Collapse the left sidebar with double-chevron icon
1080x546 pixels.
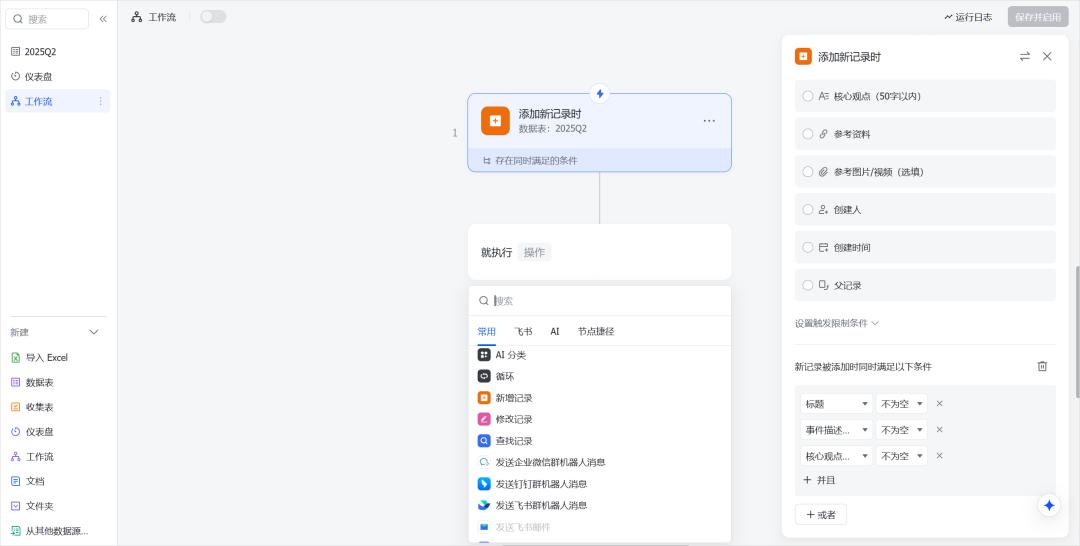click(103, 19)
